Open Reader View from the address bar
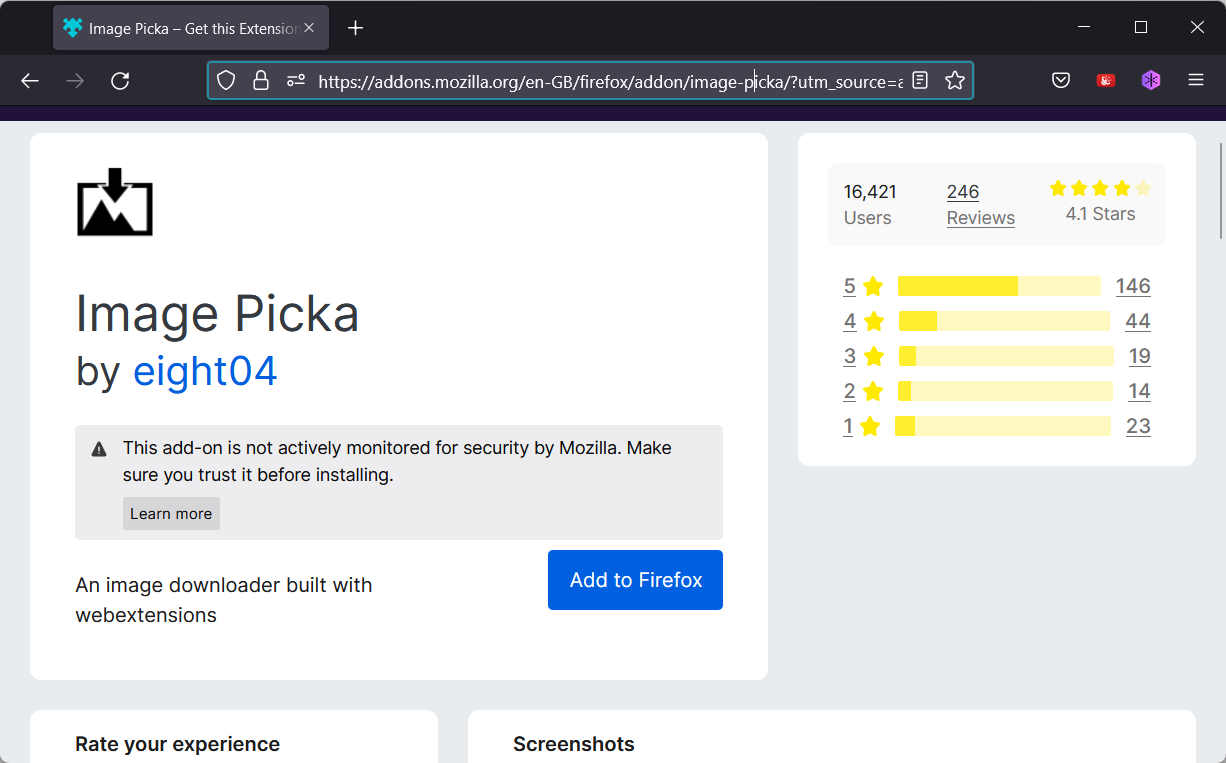Viewport: 1226px width, 763px height. pyautogui.click(x=919, y=80)
